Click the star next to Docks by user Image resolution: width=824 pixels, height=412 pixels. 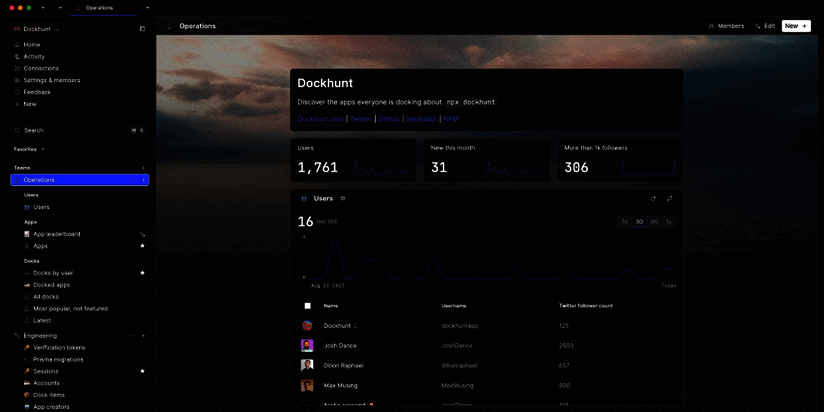click(142, 273)
